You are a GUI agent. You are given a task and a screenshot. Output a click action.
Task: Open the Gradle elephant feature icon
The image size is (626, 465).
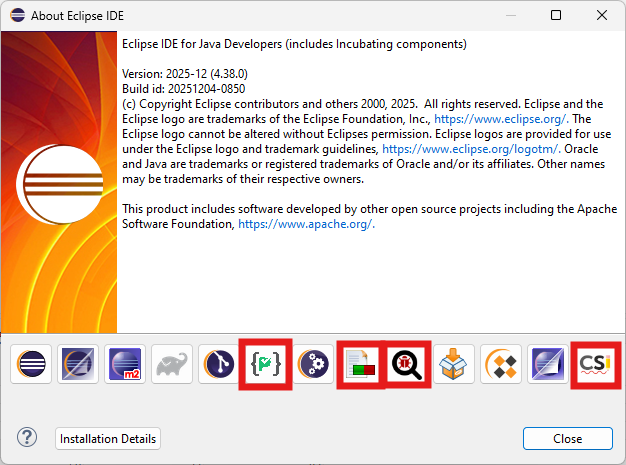coord(172,364)
